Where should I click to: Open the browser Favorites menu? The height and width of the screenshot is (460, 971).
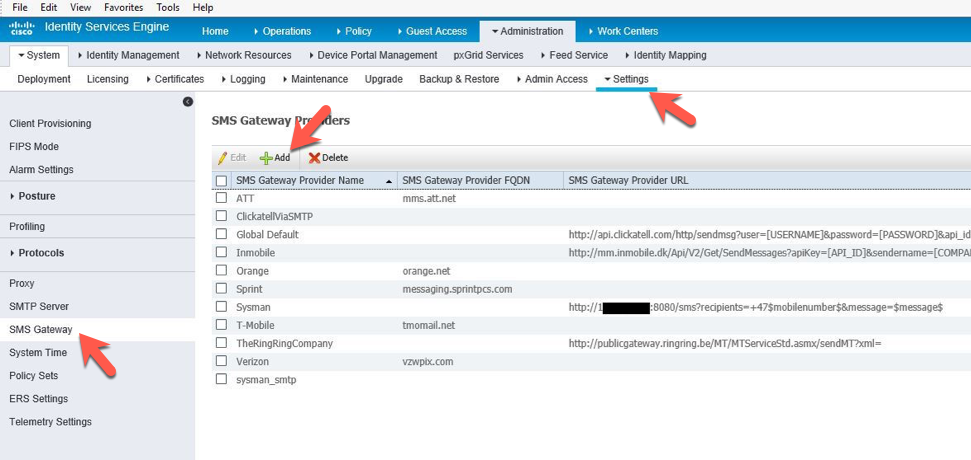tap(123, 7)
